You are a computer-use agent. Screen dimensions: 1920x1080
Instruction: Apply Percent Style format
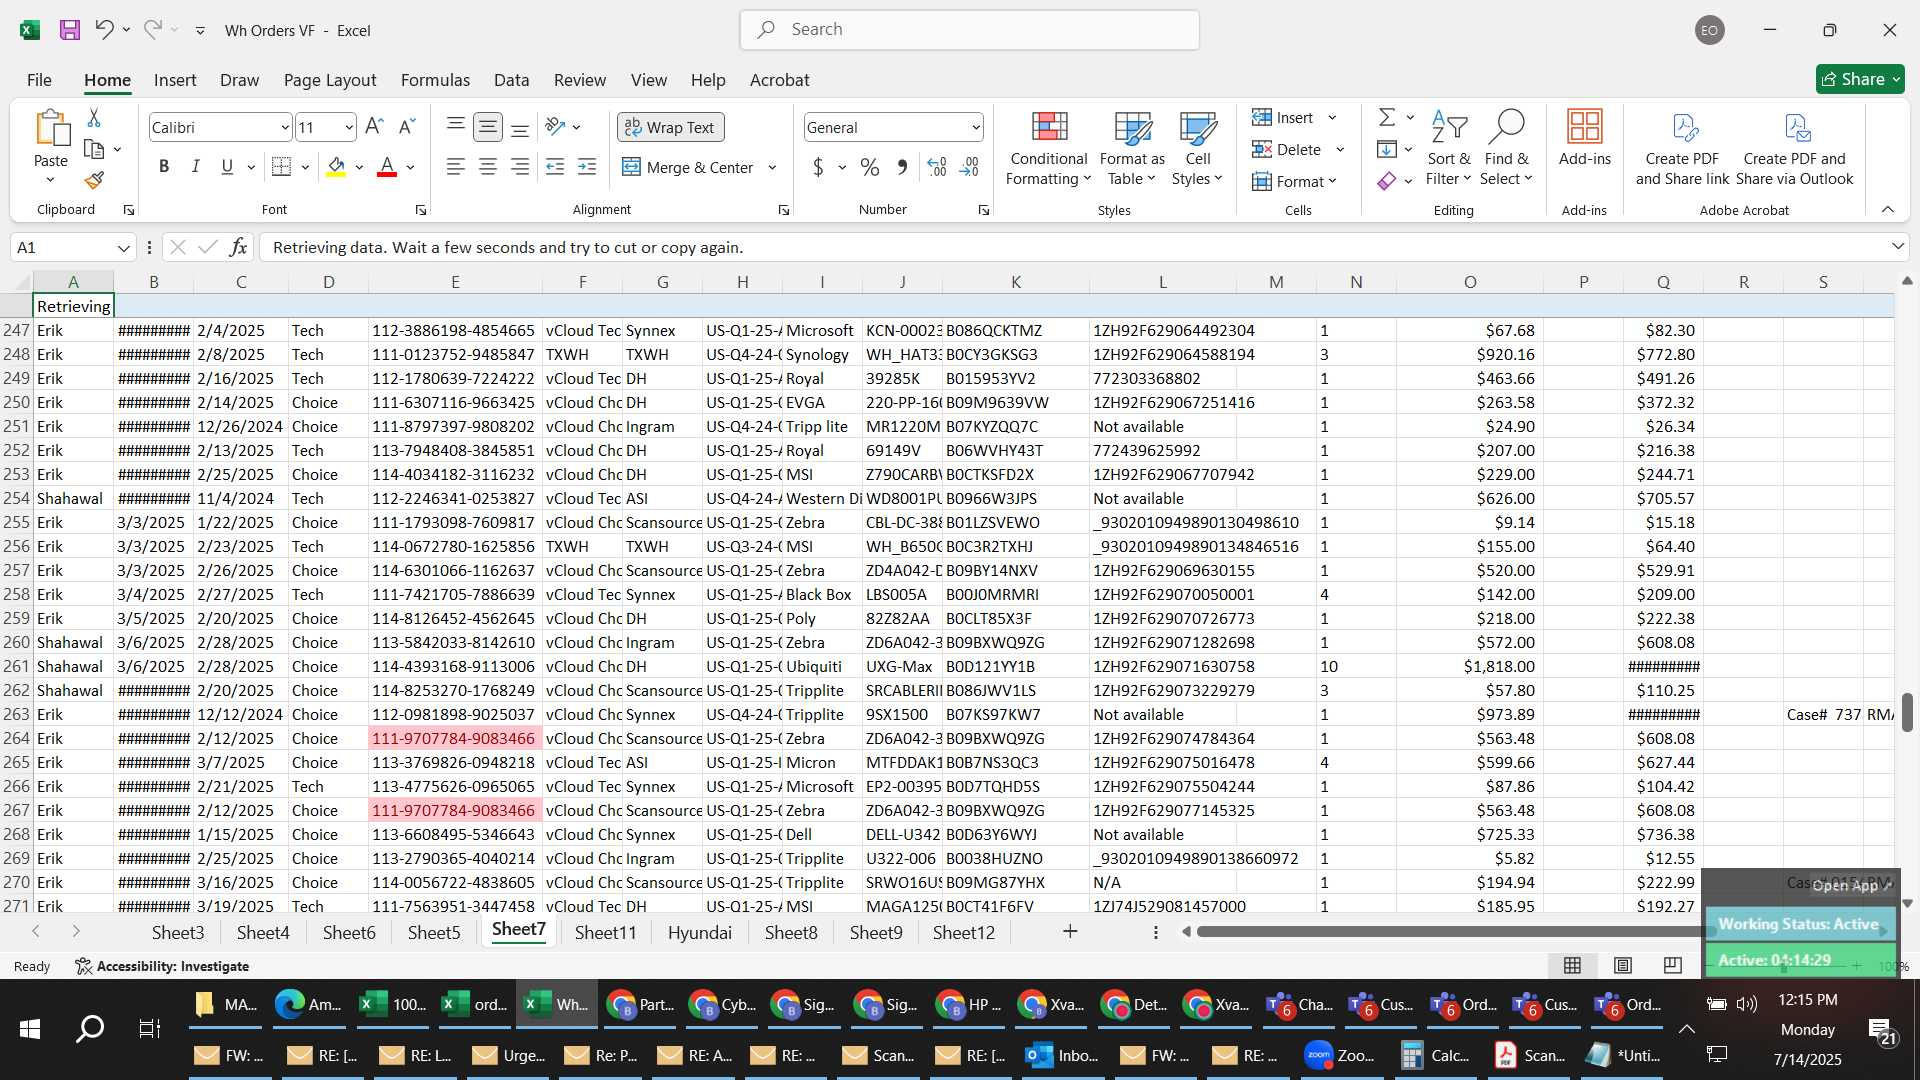click(870, 167)
